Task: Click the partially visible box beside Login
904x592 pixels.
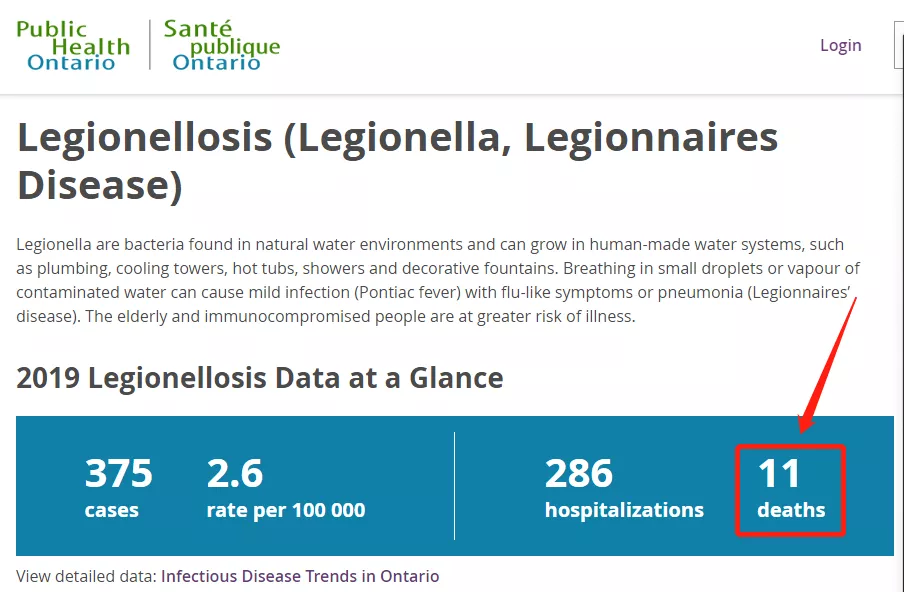Action: pos(899,45)
